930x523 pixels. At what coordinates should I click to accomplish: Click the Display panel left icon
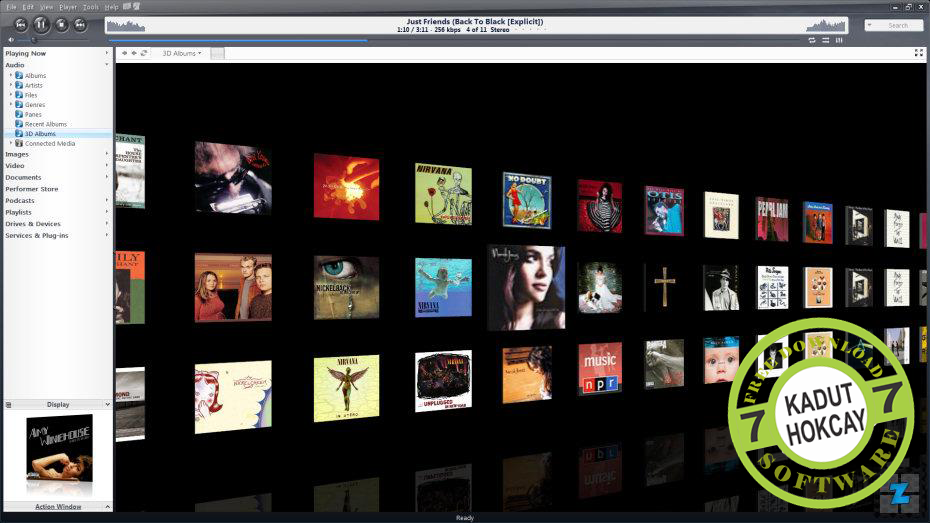click(x=9, y=404)
